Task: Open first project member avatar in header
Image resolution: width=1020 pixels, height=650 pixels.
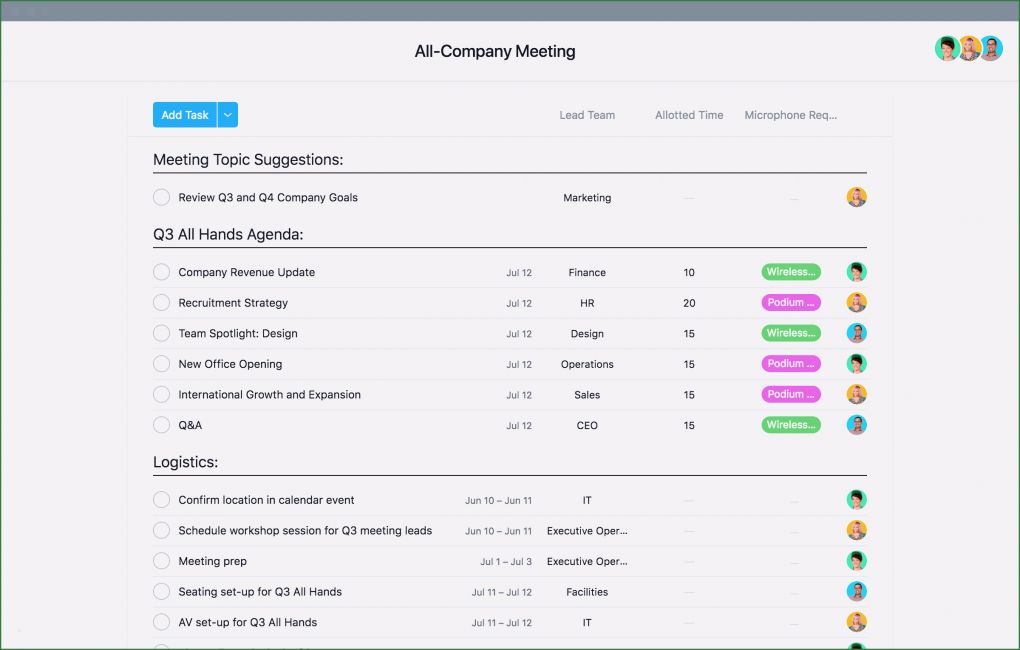Action: tap(946, 49)
